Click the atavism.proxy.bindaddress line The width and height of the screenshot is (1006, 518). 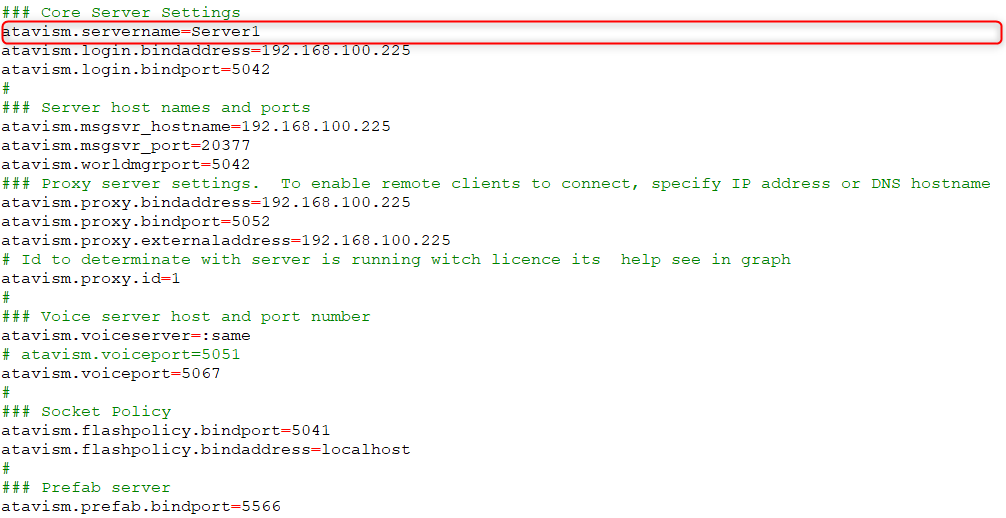[x=205, y=203]
